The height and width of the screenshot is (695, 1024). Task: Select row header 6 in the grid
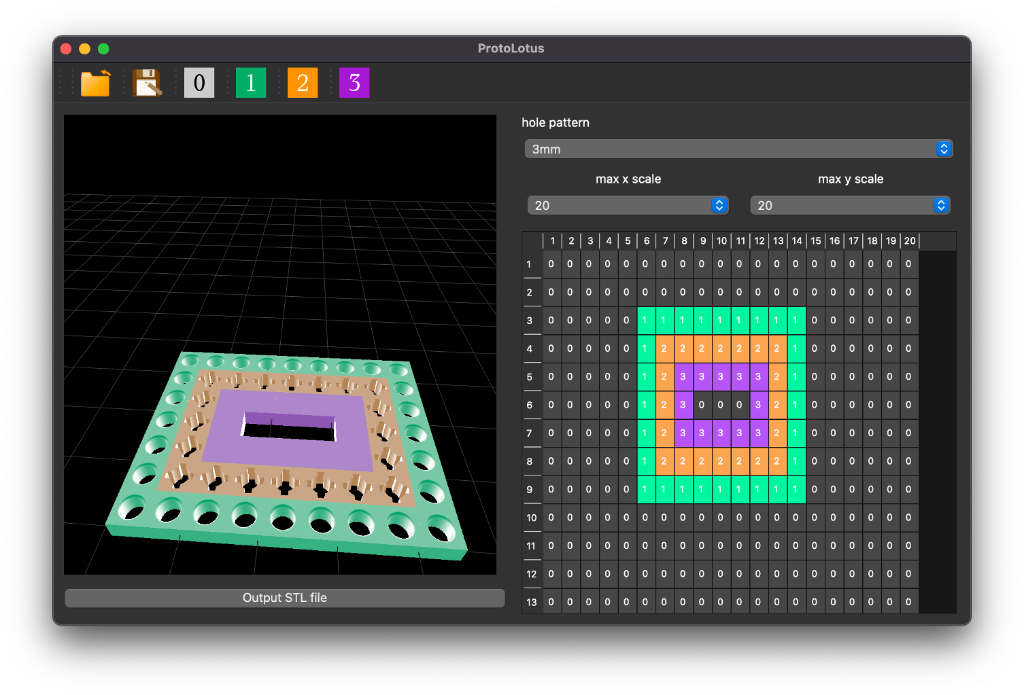pyautogui.click(x=532, y=405)
